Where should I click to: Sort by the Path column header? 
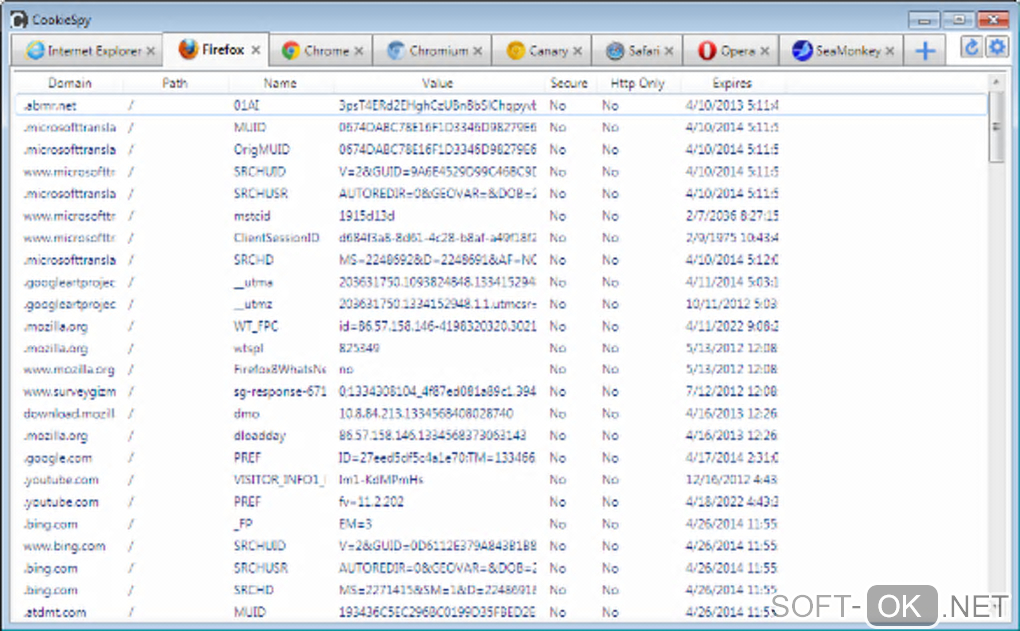(174, 83)
